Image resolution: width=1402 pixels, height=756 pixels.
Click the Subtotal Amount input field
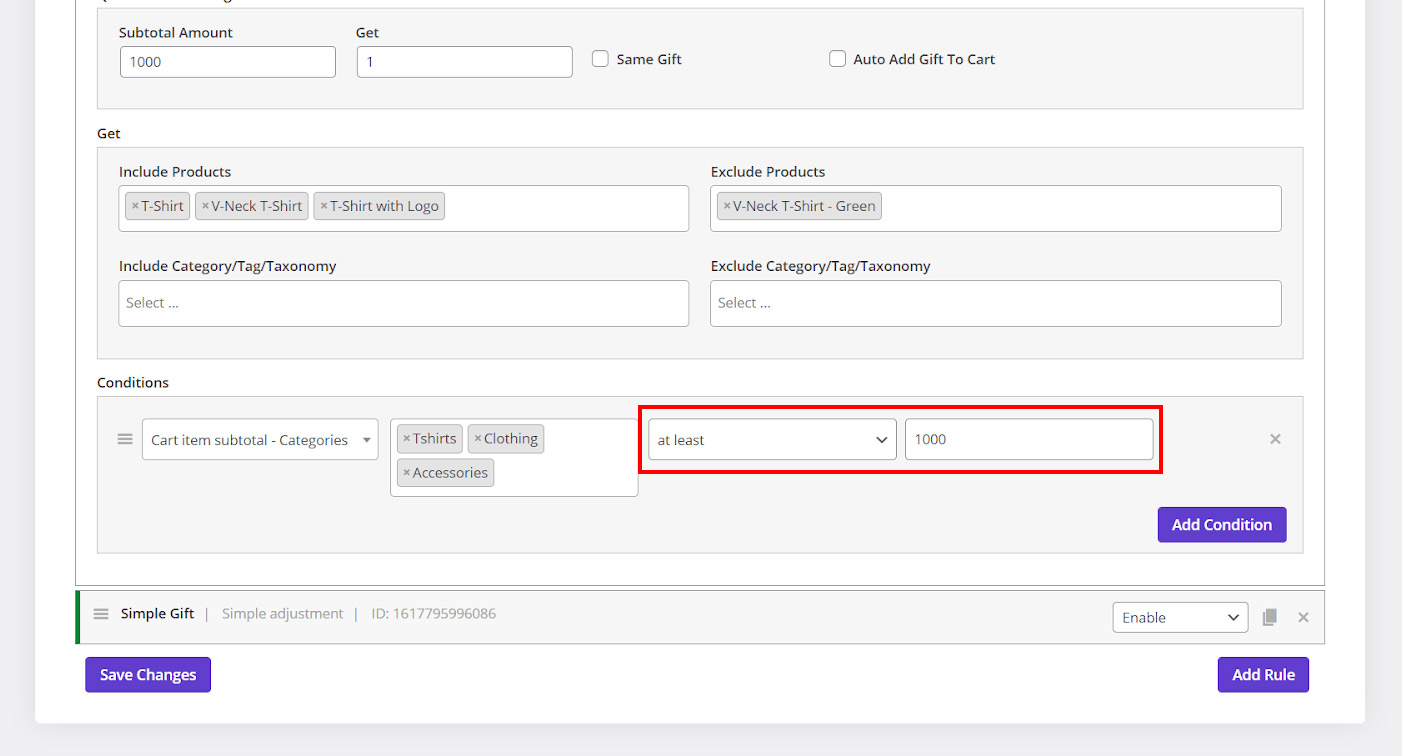pos(228,62)
